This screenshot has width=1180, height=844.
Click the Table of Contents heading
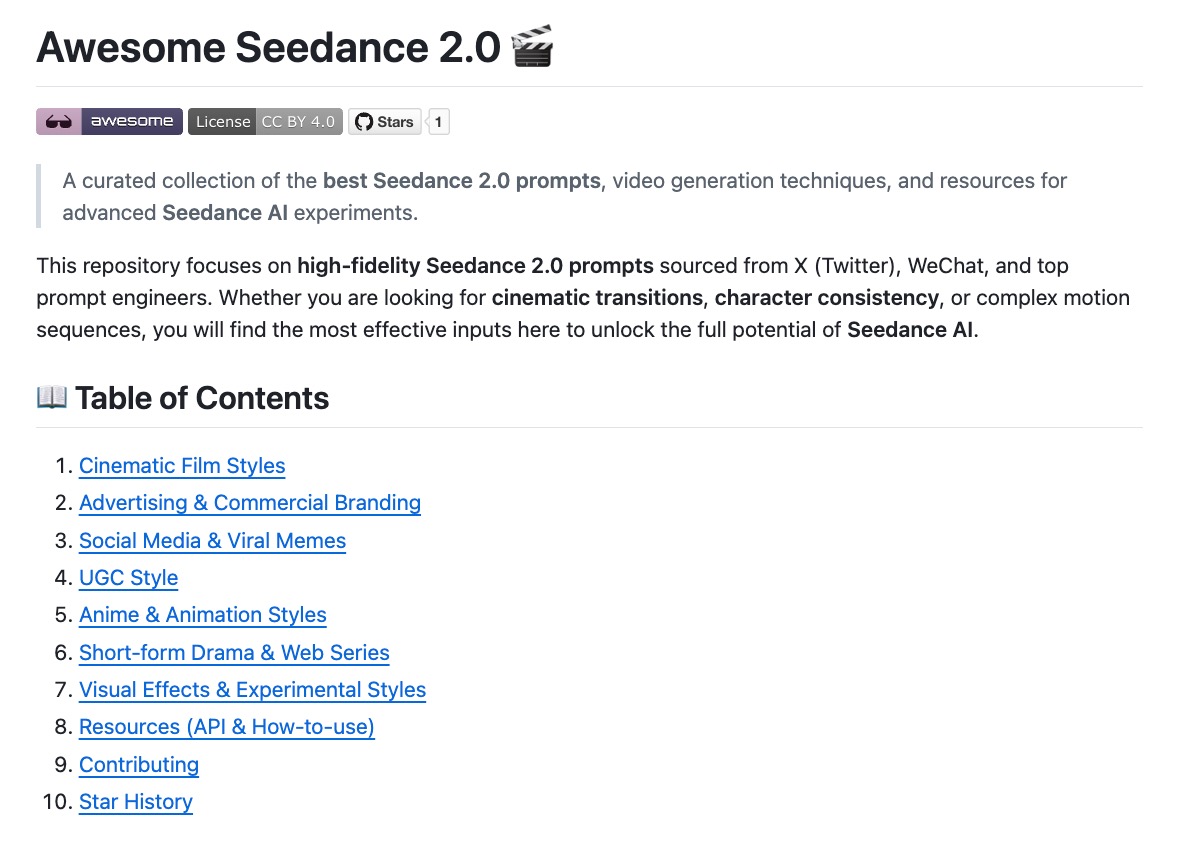coord(202,398)
